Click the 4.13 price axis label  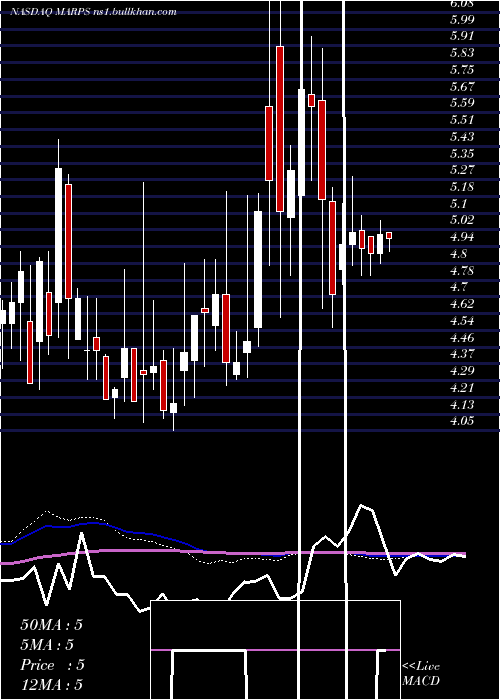pyautogui.click(x=462, y=405)
